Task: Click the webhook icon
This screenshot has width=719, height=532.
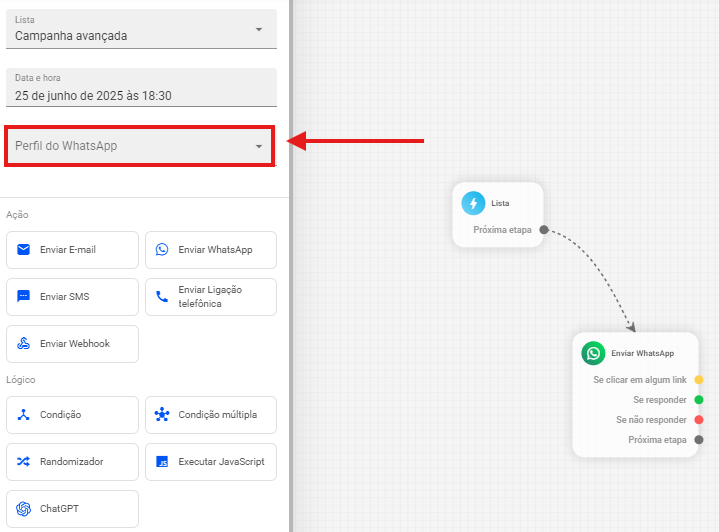Action: coord(24,344)
